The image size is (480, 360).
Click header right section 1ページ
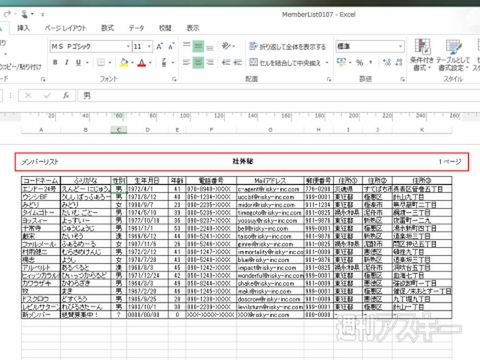[x=450, y=162]
